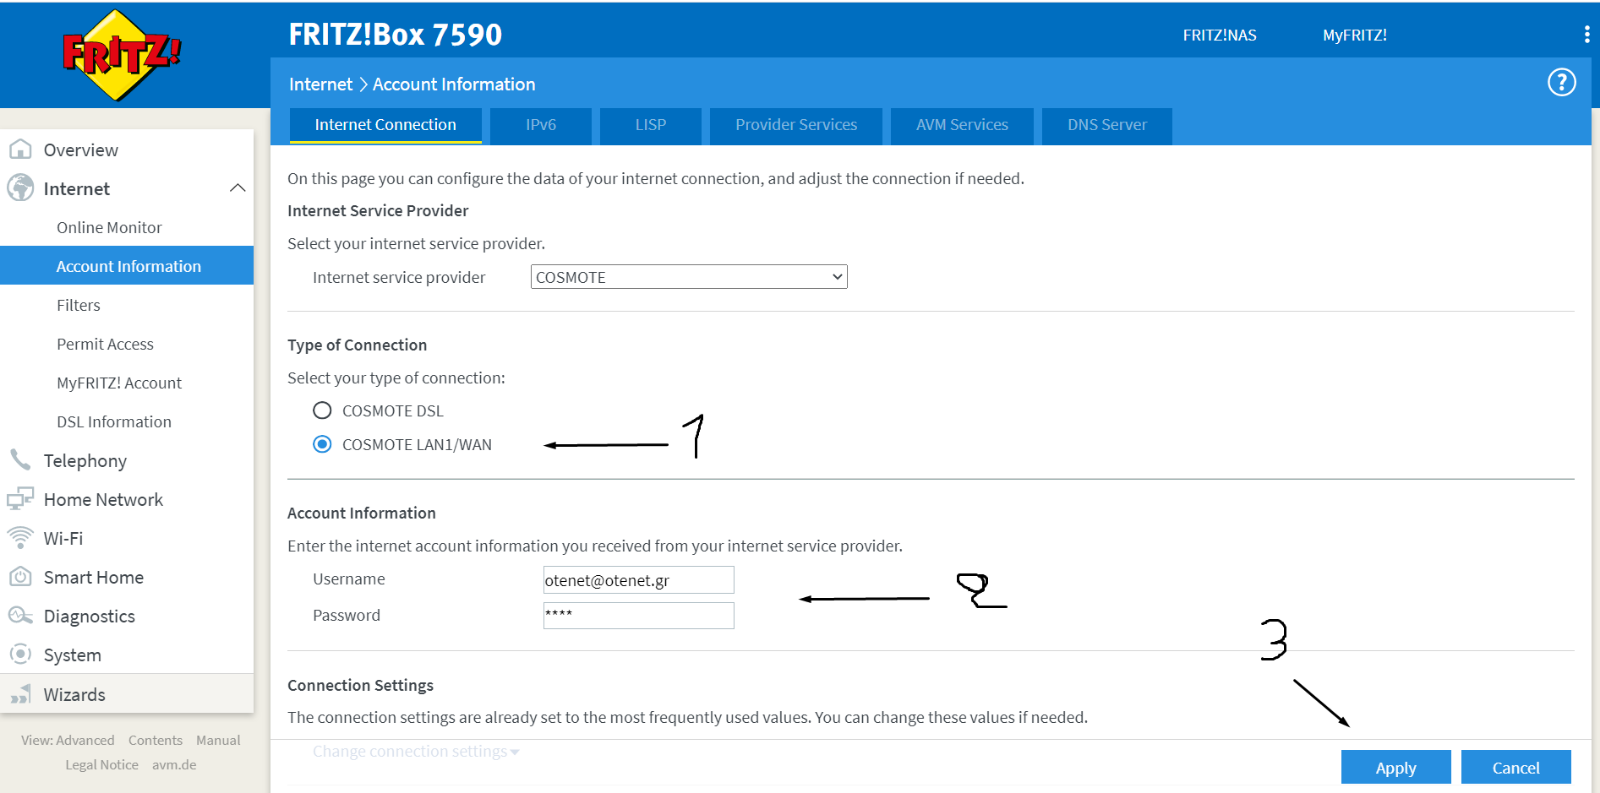The height and width of the screenshot is (793, 1600).
Task: Select the COSMOTE DSL radio button
Action: tap(322, 411)
